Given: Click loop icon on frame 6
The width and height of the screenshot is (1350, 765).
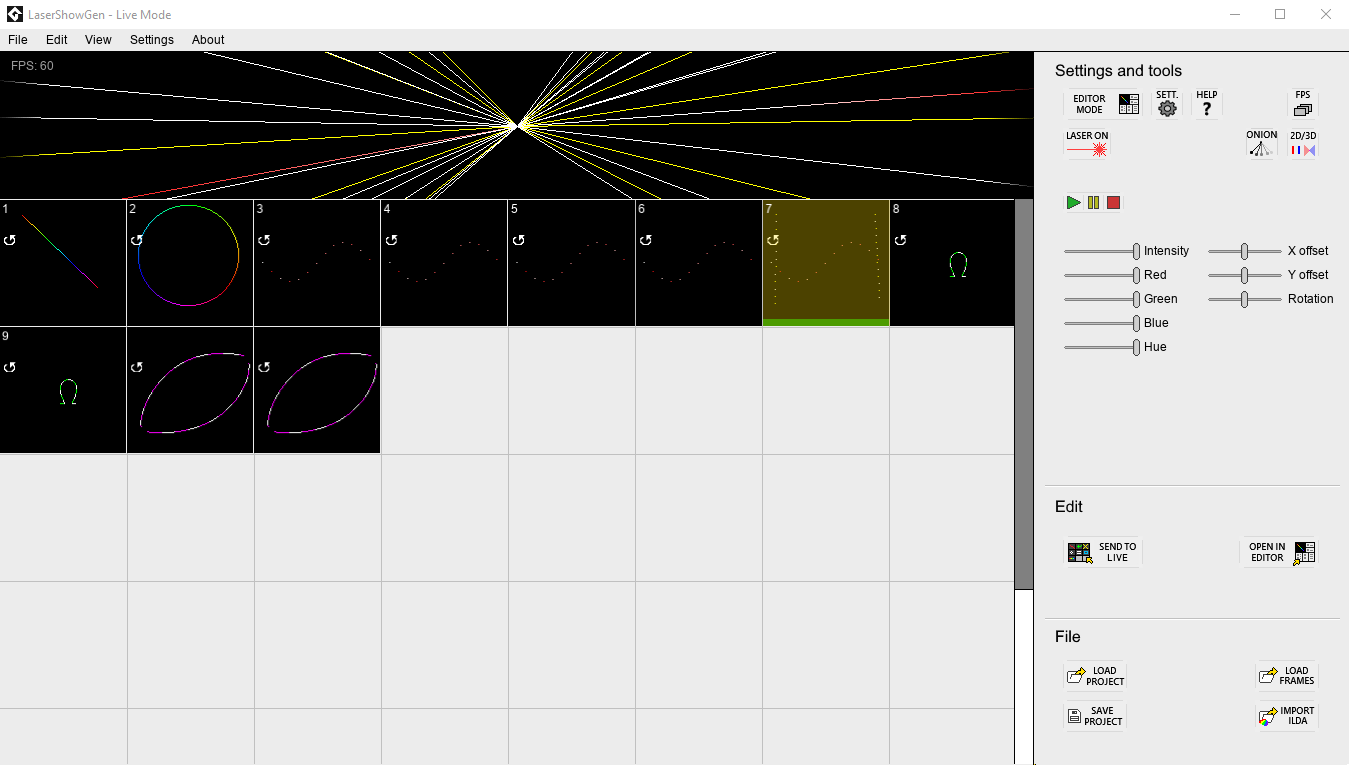Looking at the screenshot, I should 645,240.
